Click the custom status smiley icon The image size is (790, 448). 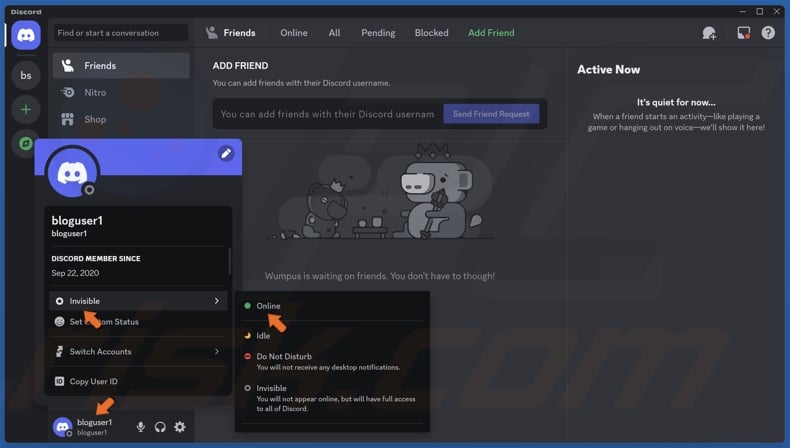[59, 322]
